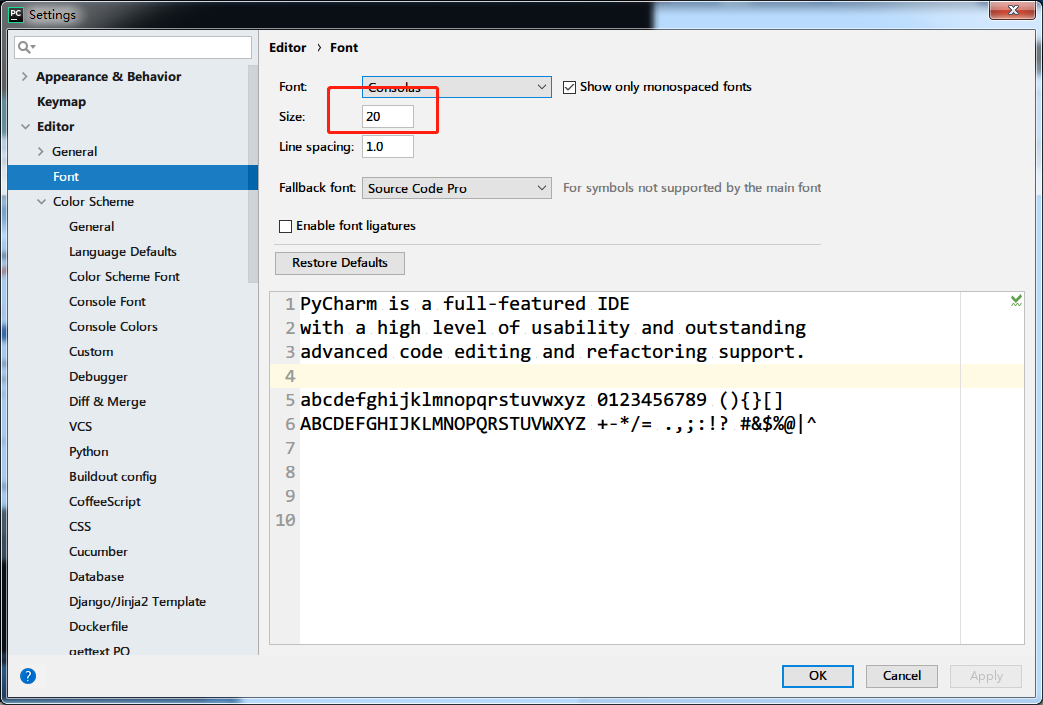
Task: Click the Apply button
Action: pyautogui.click(x=986, y=676)
